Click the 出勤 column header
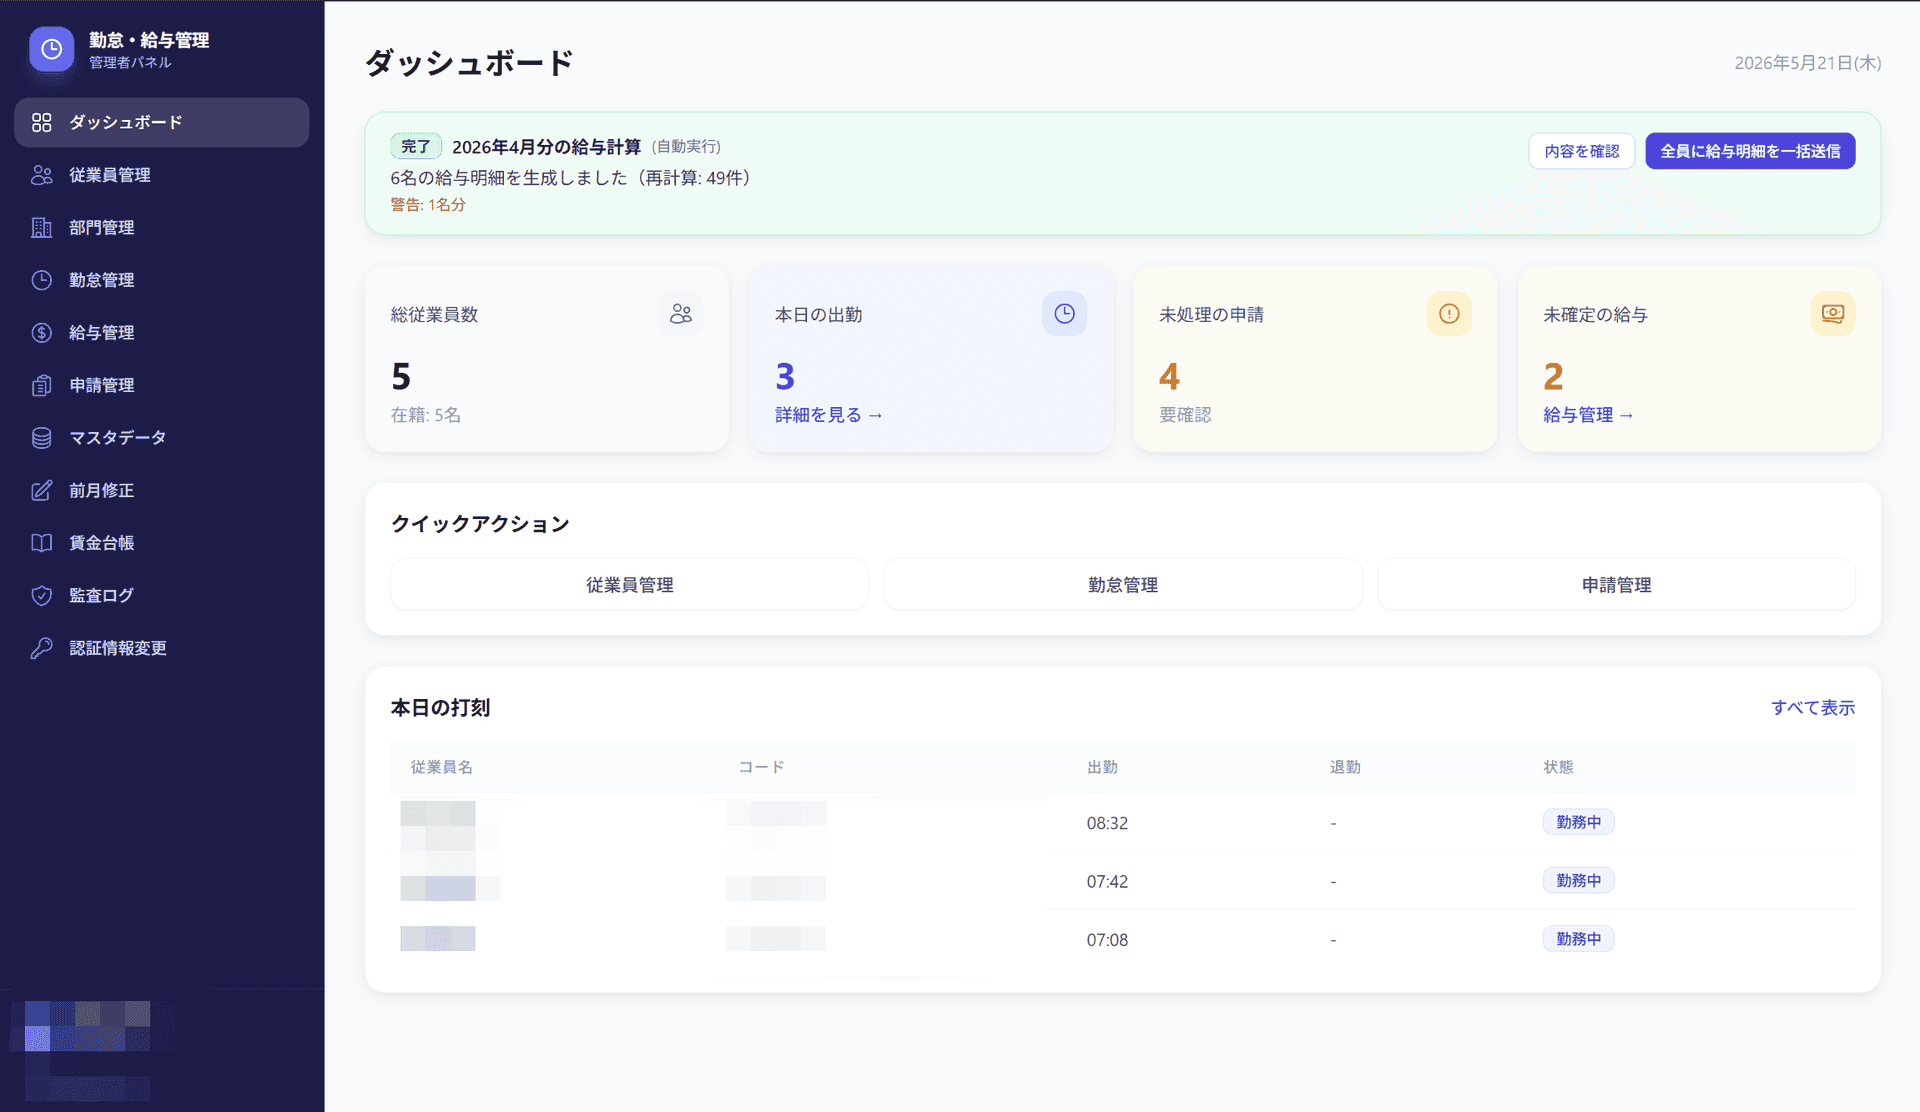Image resolution: width=1920 pixels, height=1112 pixels. (1102, 767)
